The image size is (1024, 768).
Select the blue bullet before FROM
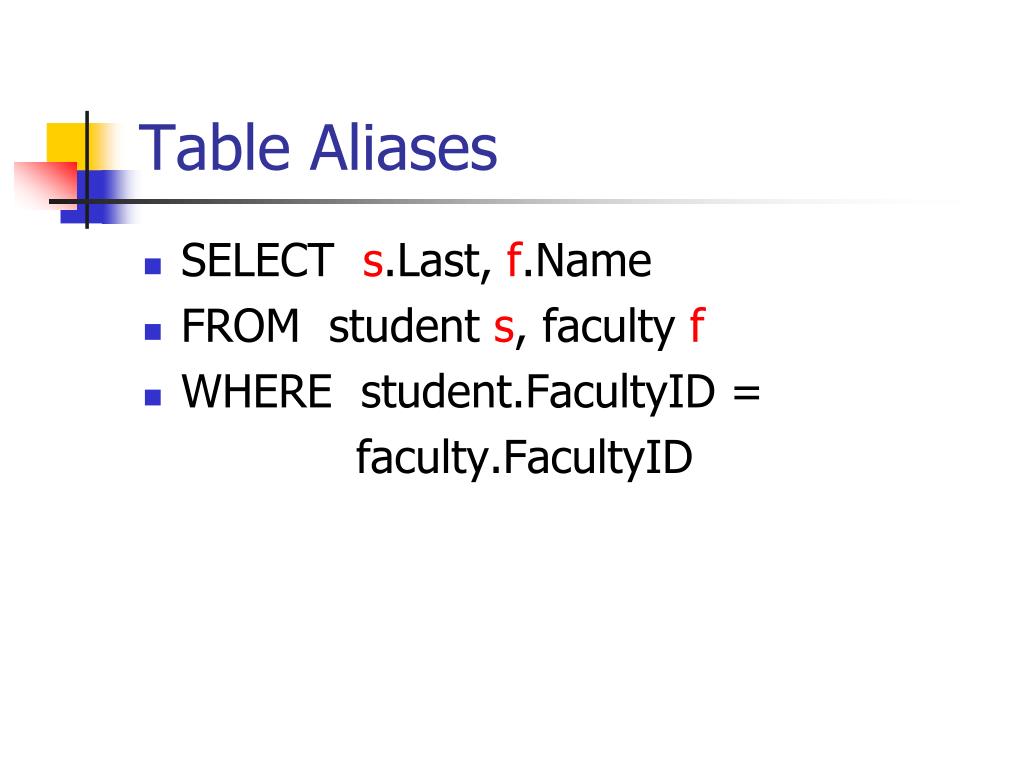click(153, 332)
